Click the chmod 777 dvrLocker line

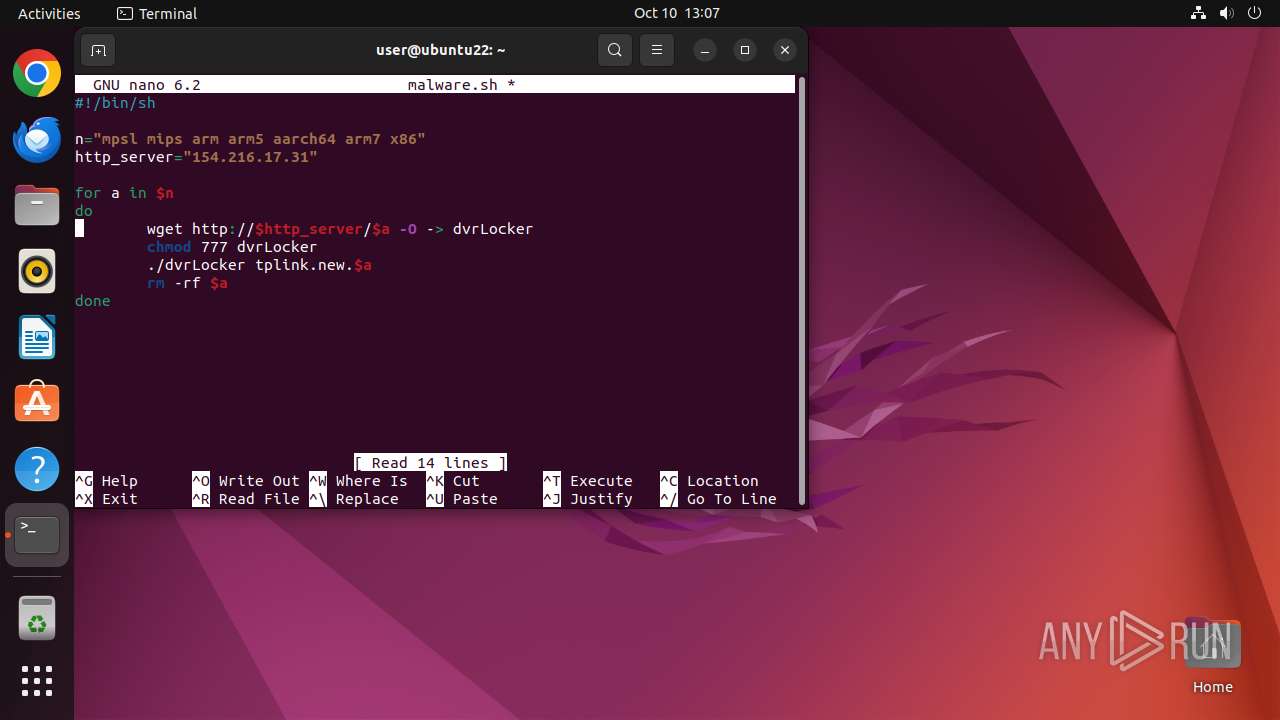point(232,247)
